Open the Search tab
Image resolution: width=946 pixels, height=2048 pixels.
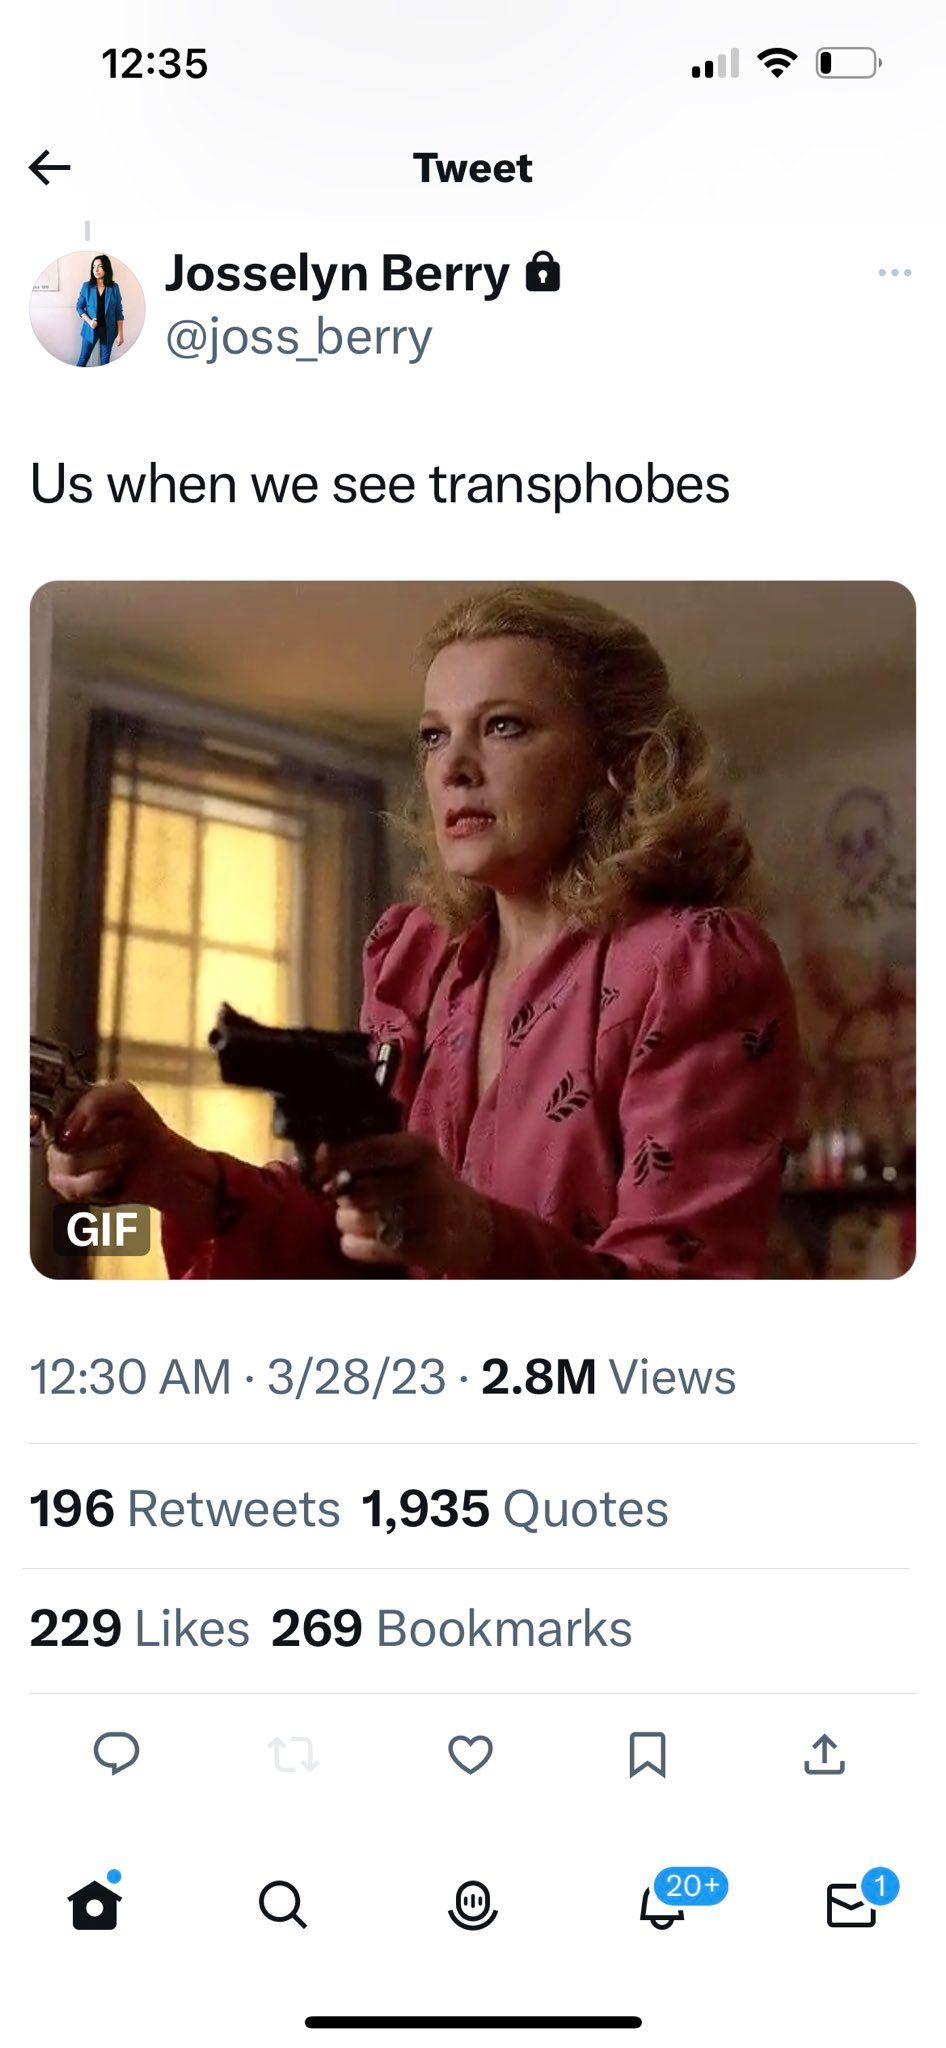point(283,1904)
